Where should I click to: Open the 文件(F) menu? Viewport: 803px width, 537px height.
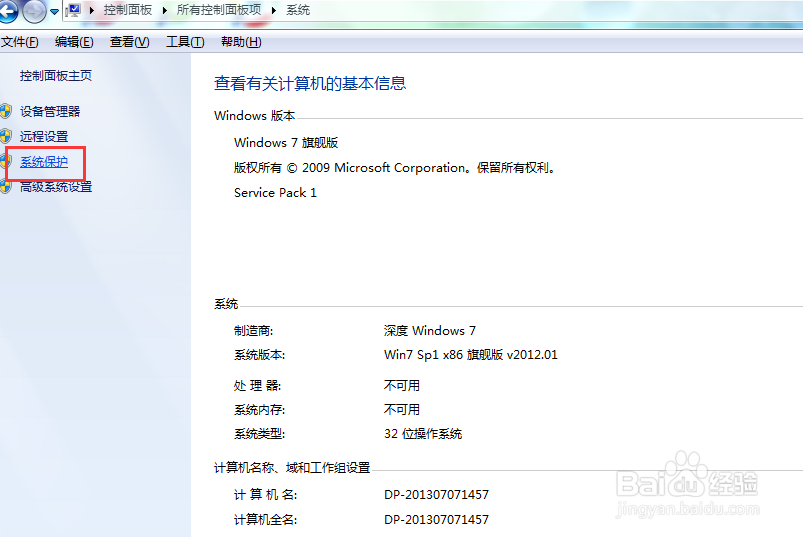20,41
